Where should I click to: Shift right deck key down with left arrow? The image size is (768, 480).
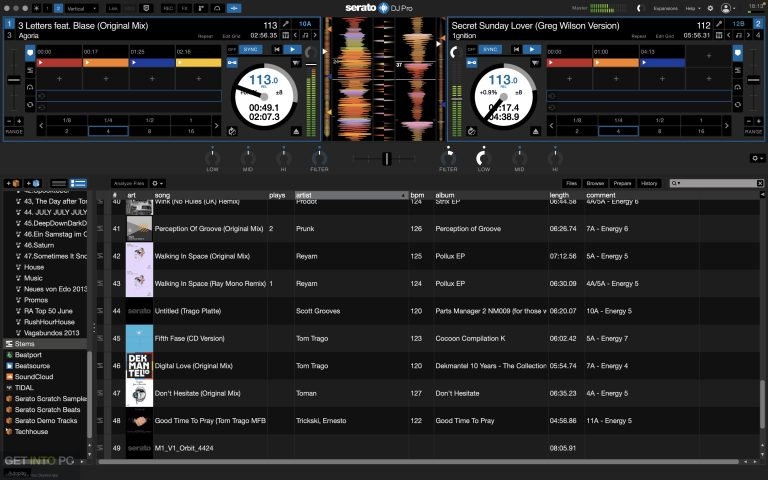tap(728, 35)
